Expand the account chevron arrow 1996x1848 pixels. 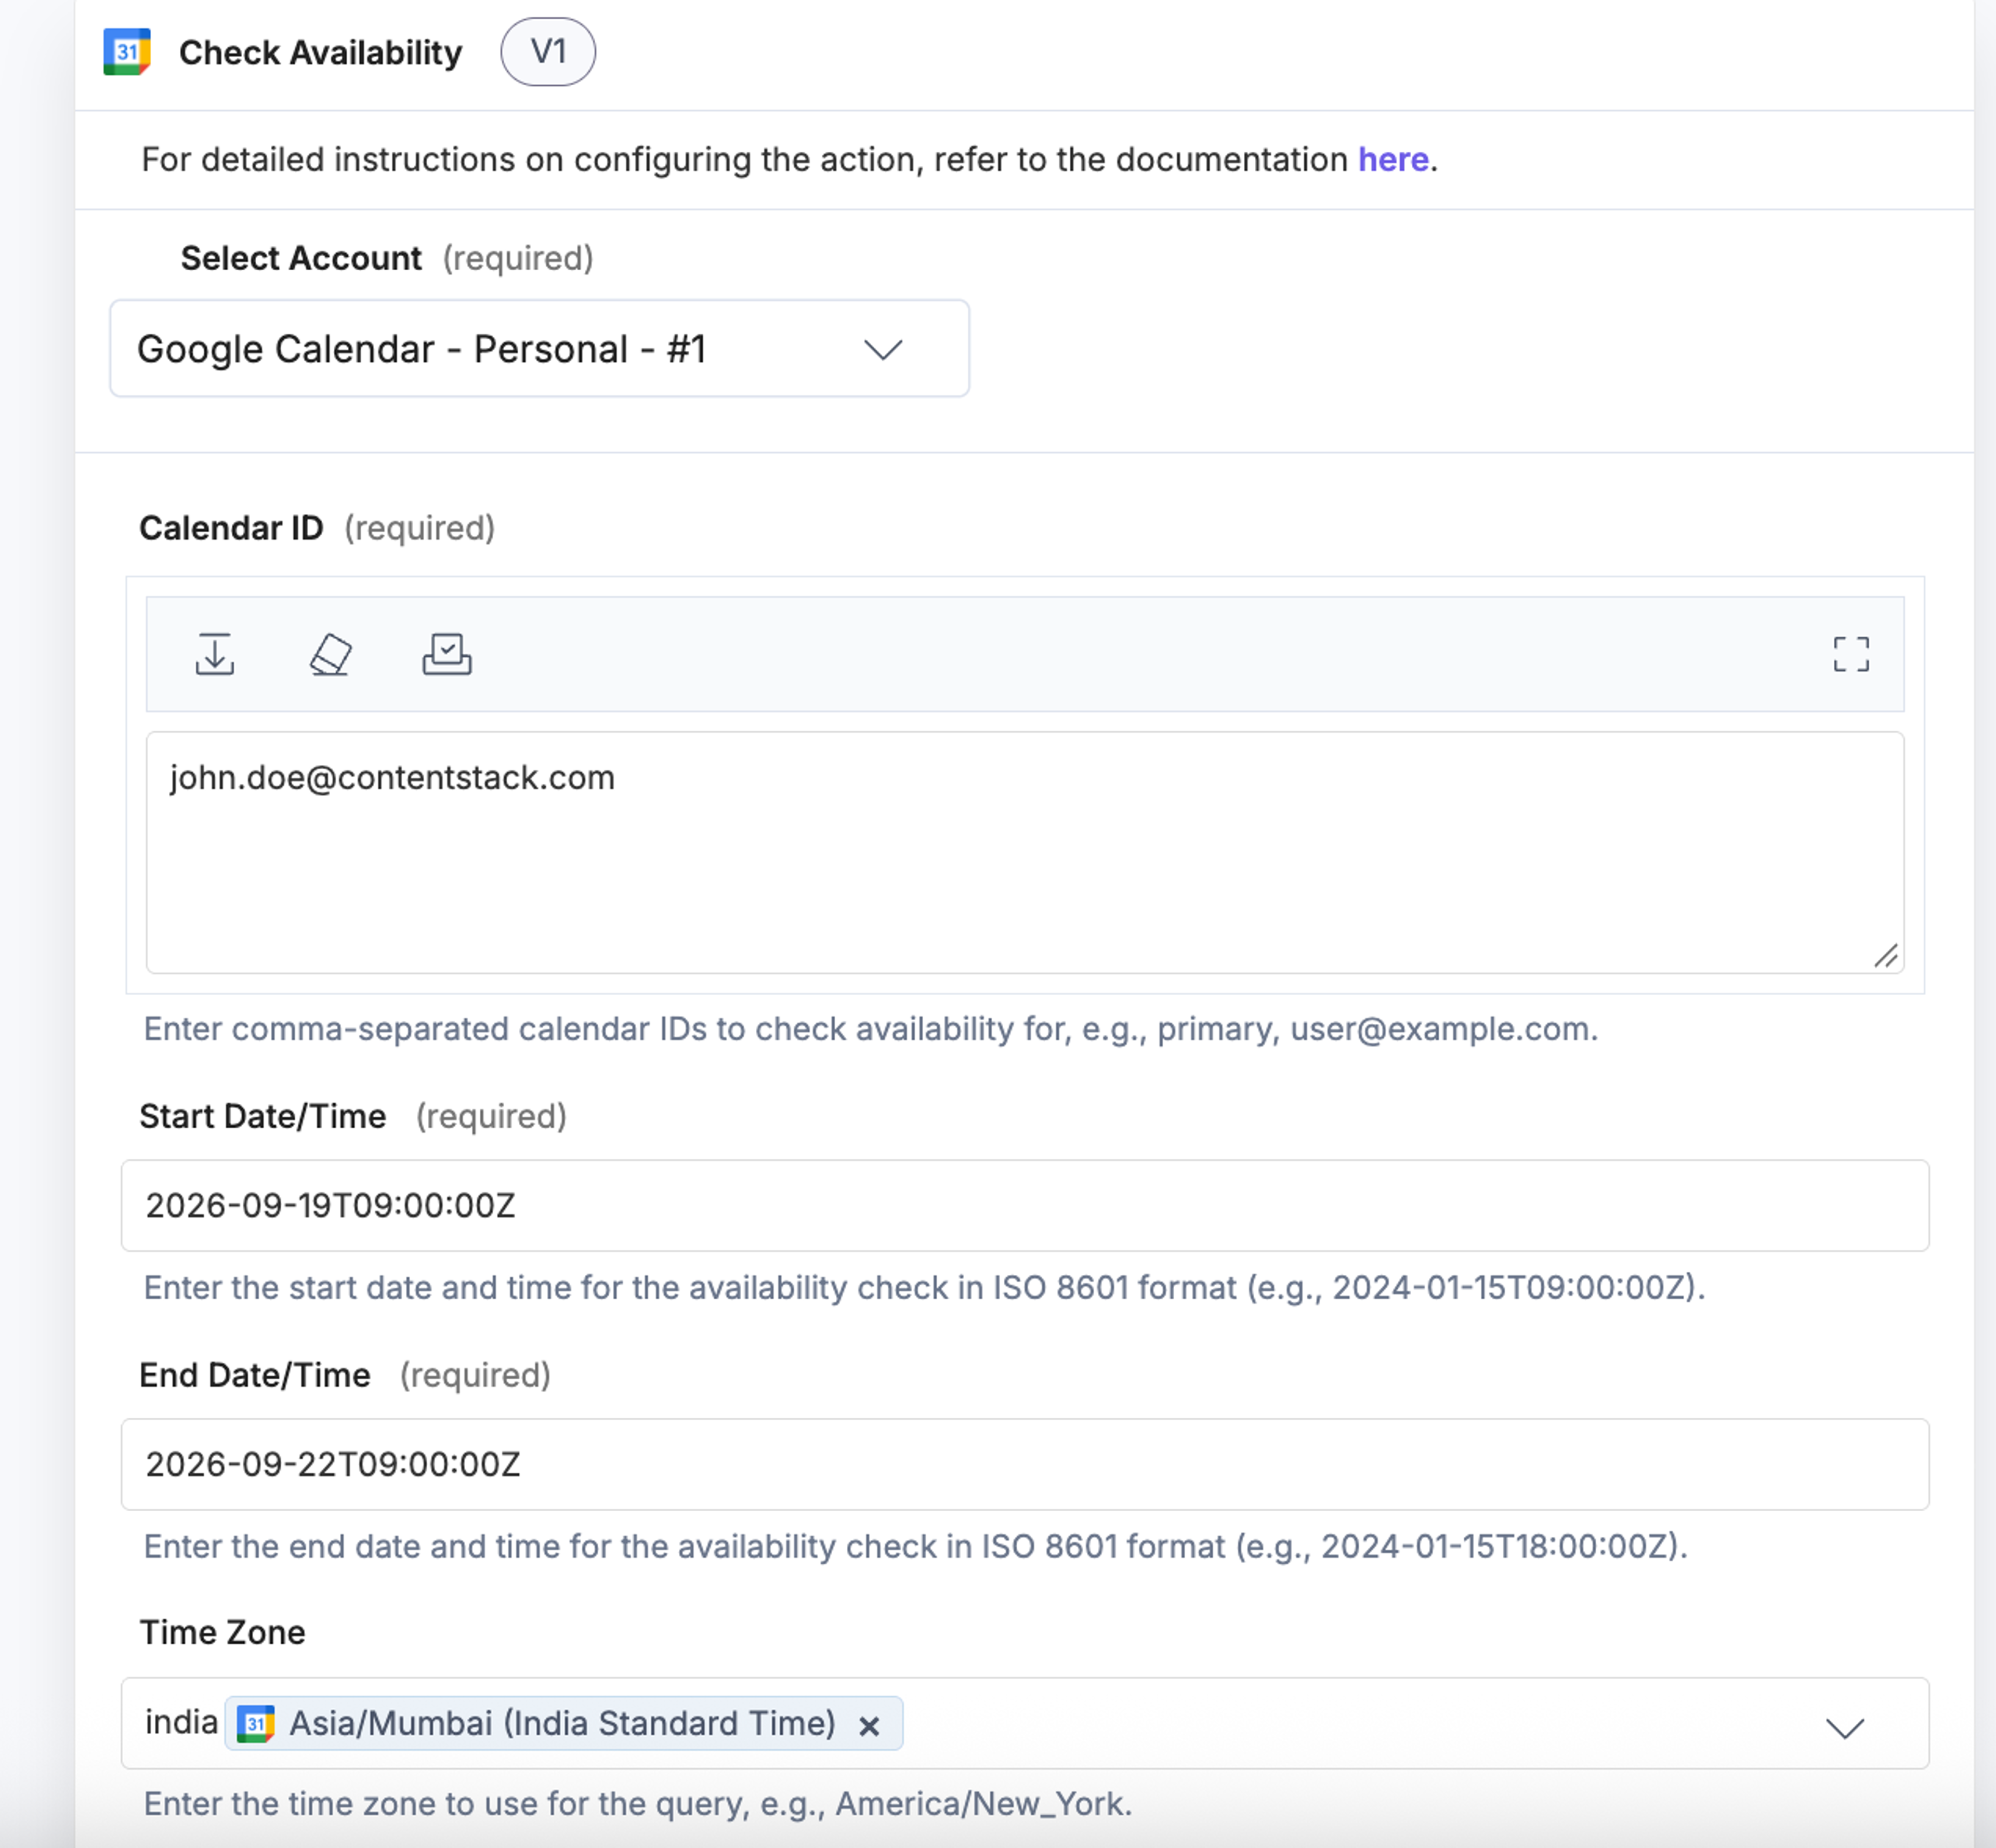click(883, 349)
